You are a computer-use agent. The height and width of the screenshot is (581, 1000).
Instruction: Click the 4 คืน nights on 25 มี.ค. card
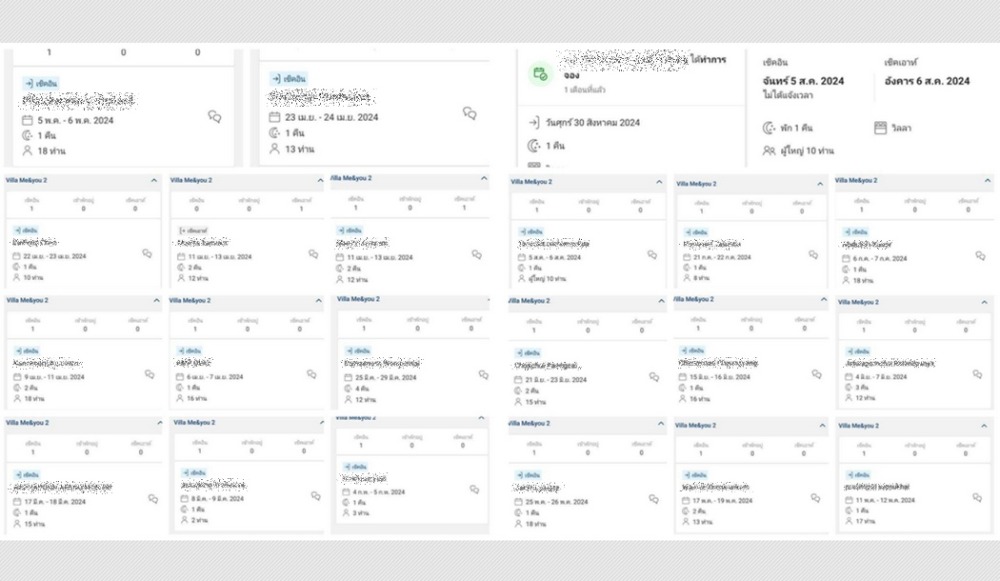pos(362,388)
